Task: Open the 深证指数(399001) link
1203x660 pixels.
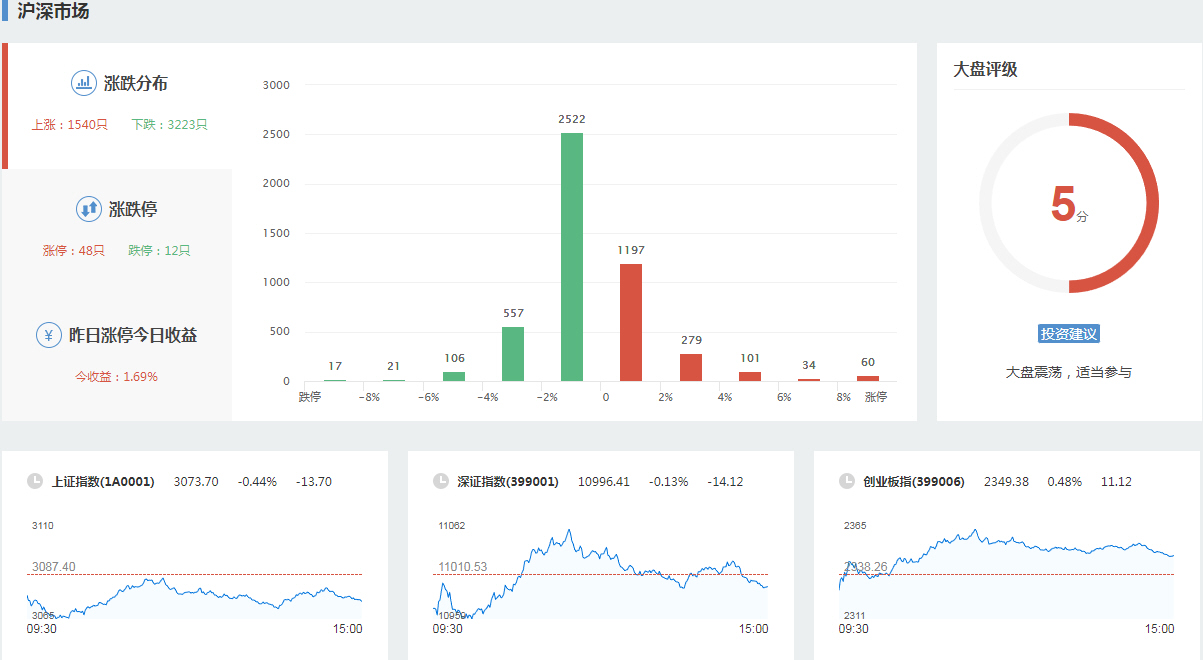Action: 508,481
